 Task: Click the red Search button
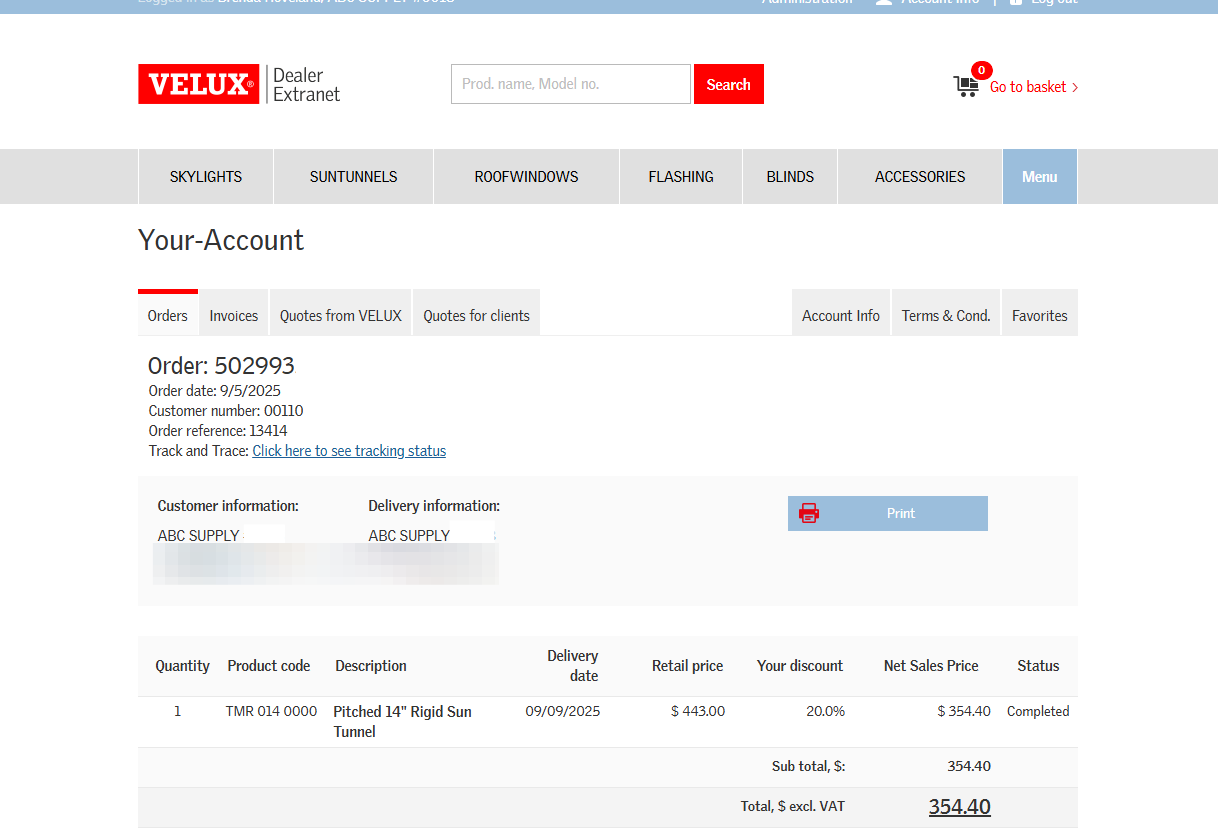point(729,84)
